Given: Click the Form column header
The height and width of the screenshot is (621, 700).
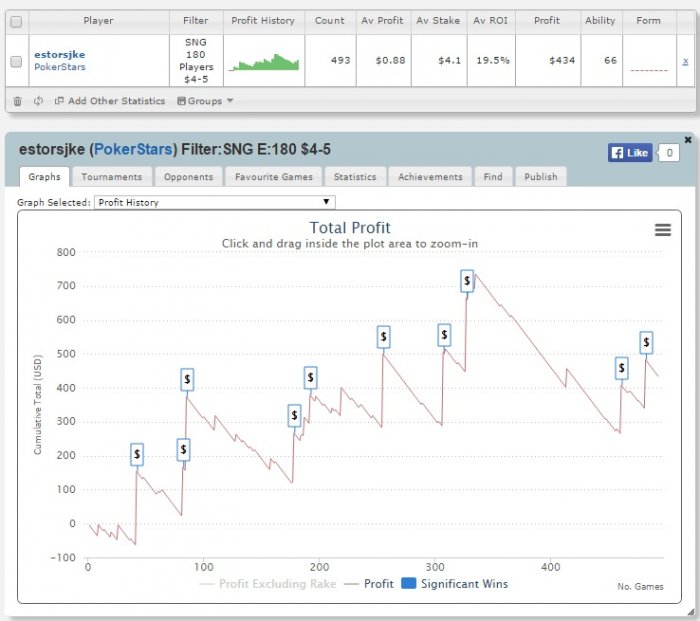Looking at the screenshot, I should click(x=648, y=21).
